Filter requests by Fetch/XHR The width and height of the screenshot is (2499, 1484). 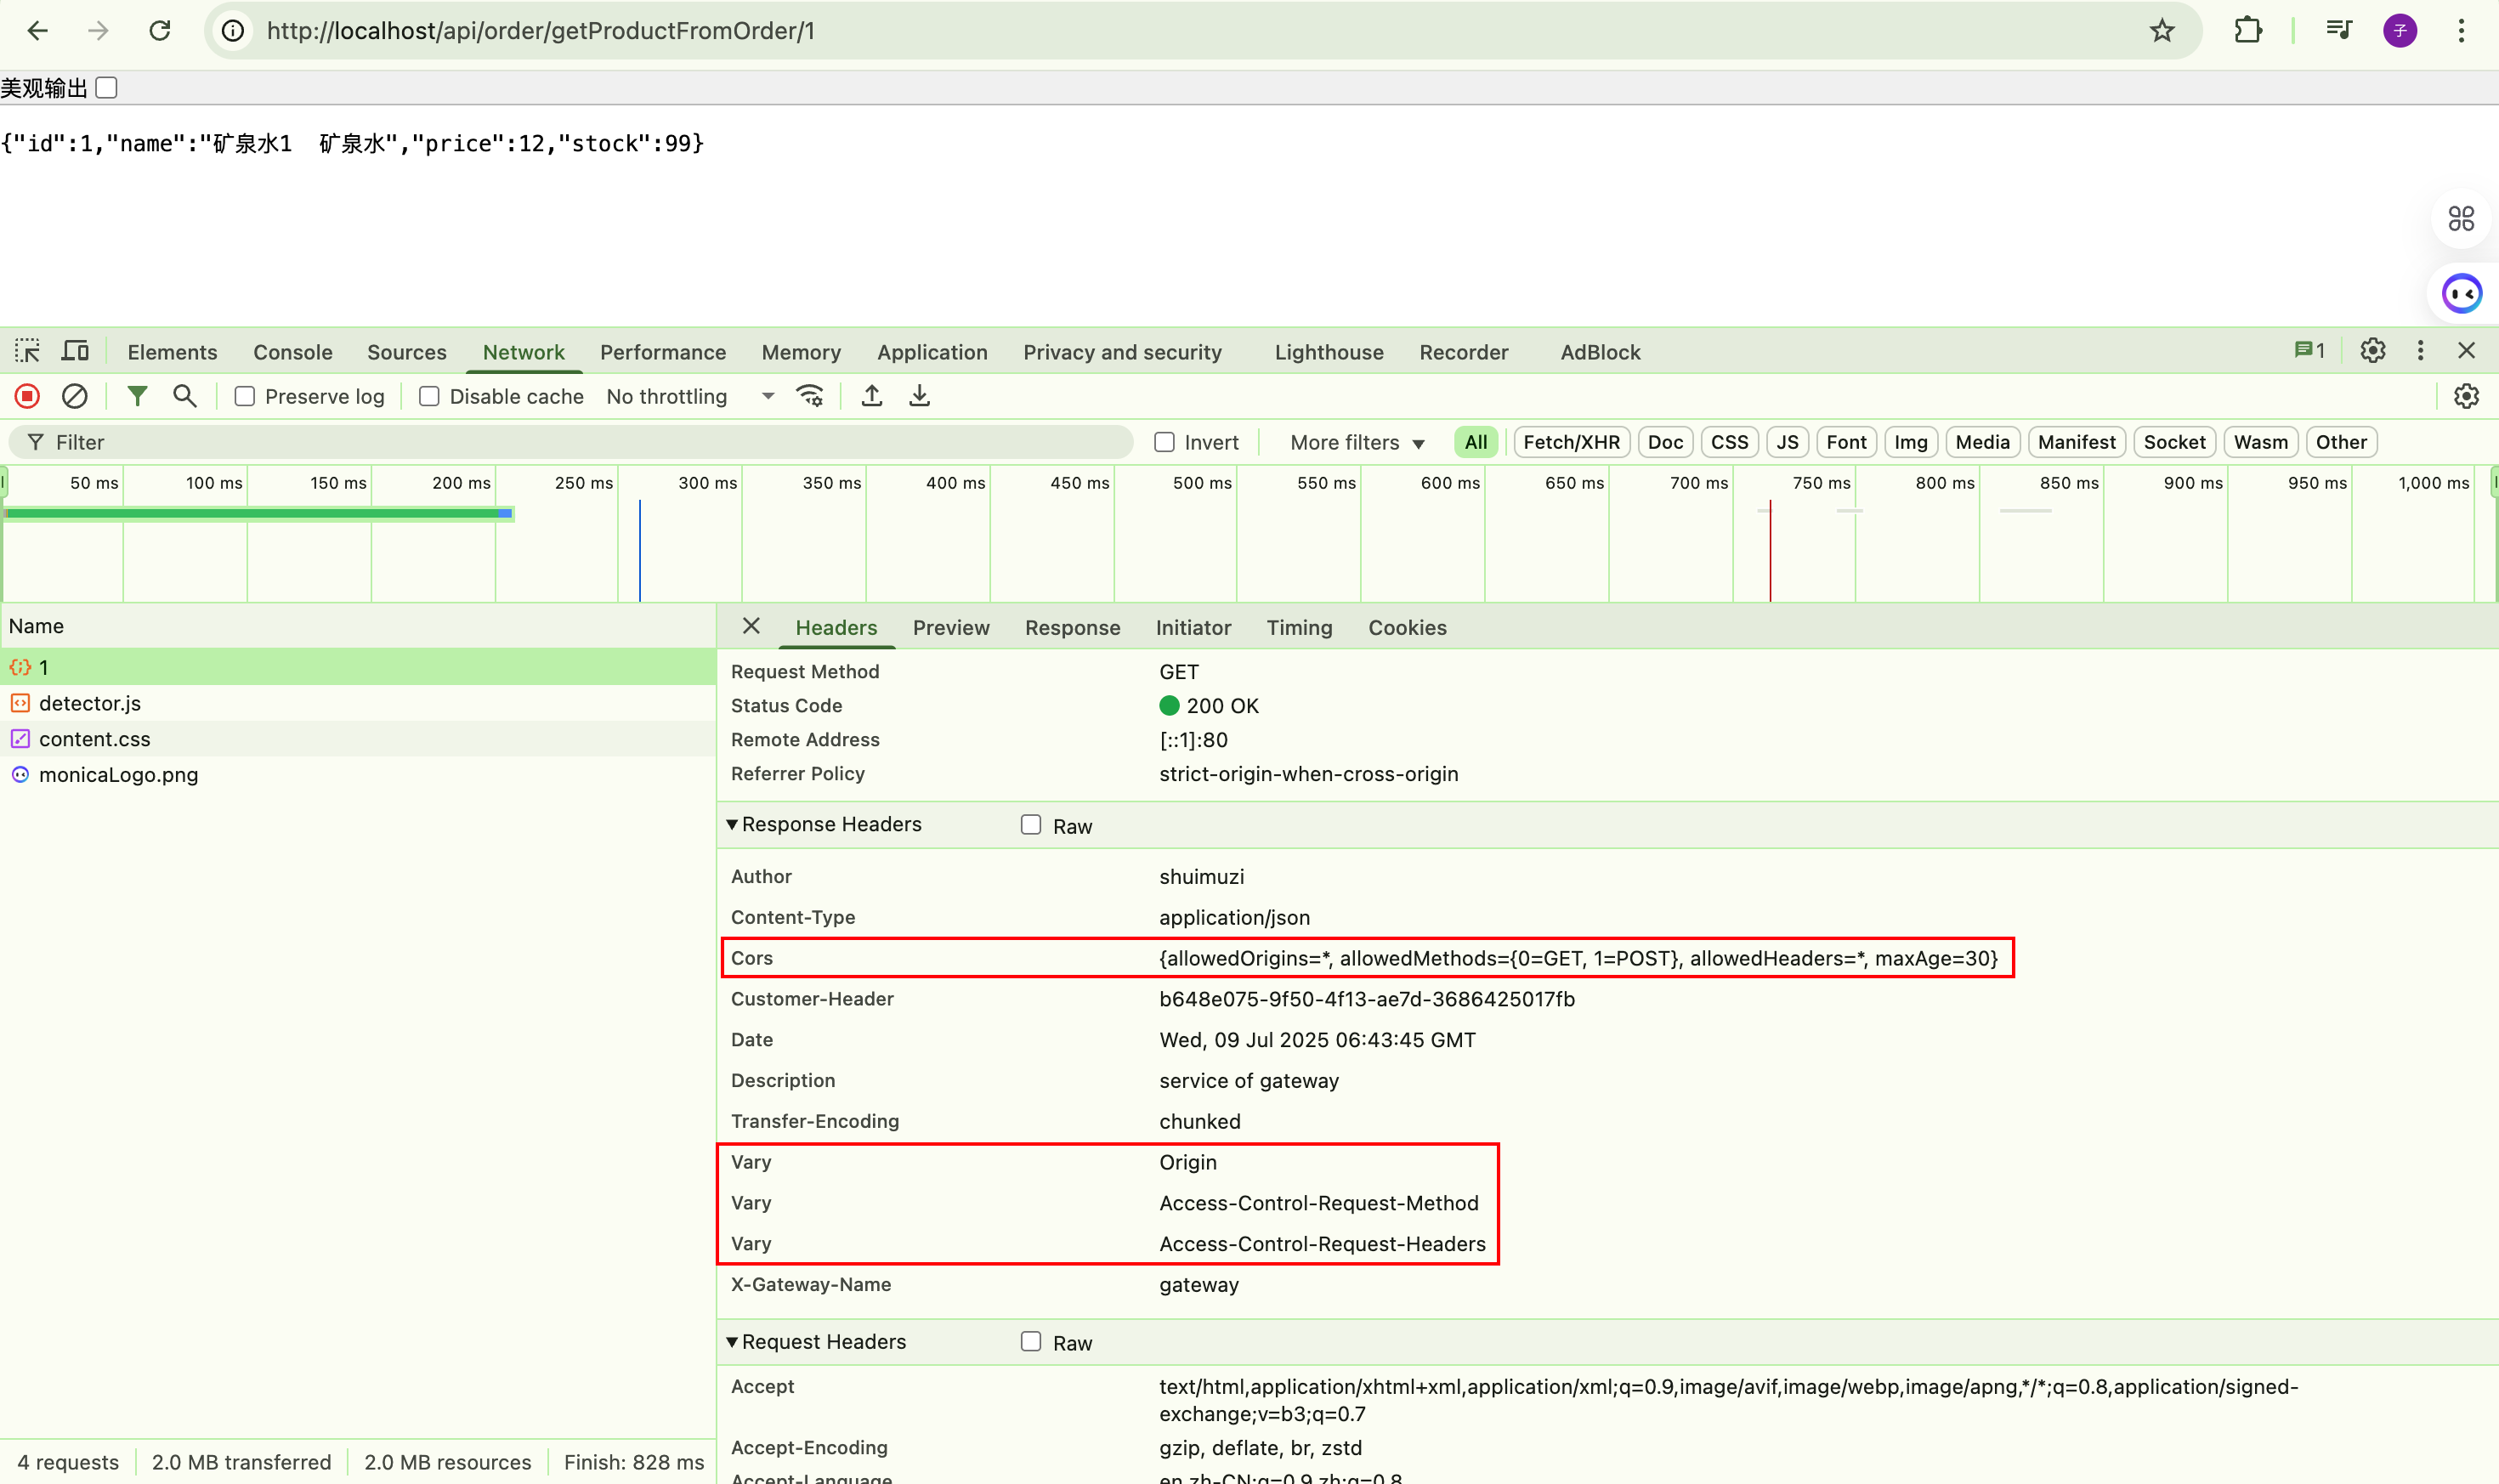(x=1571, y=442)
